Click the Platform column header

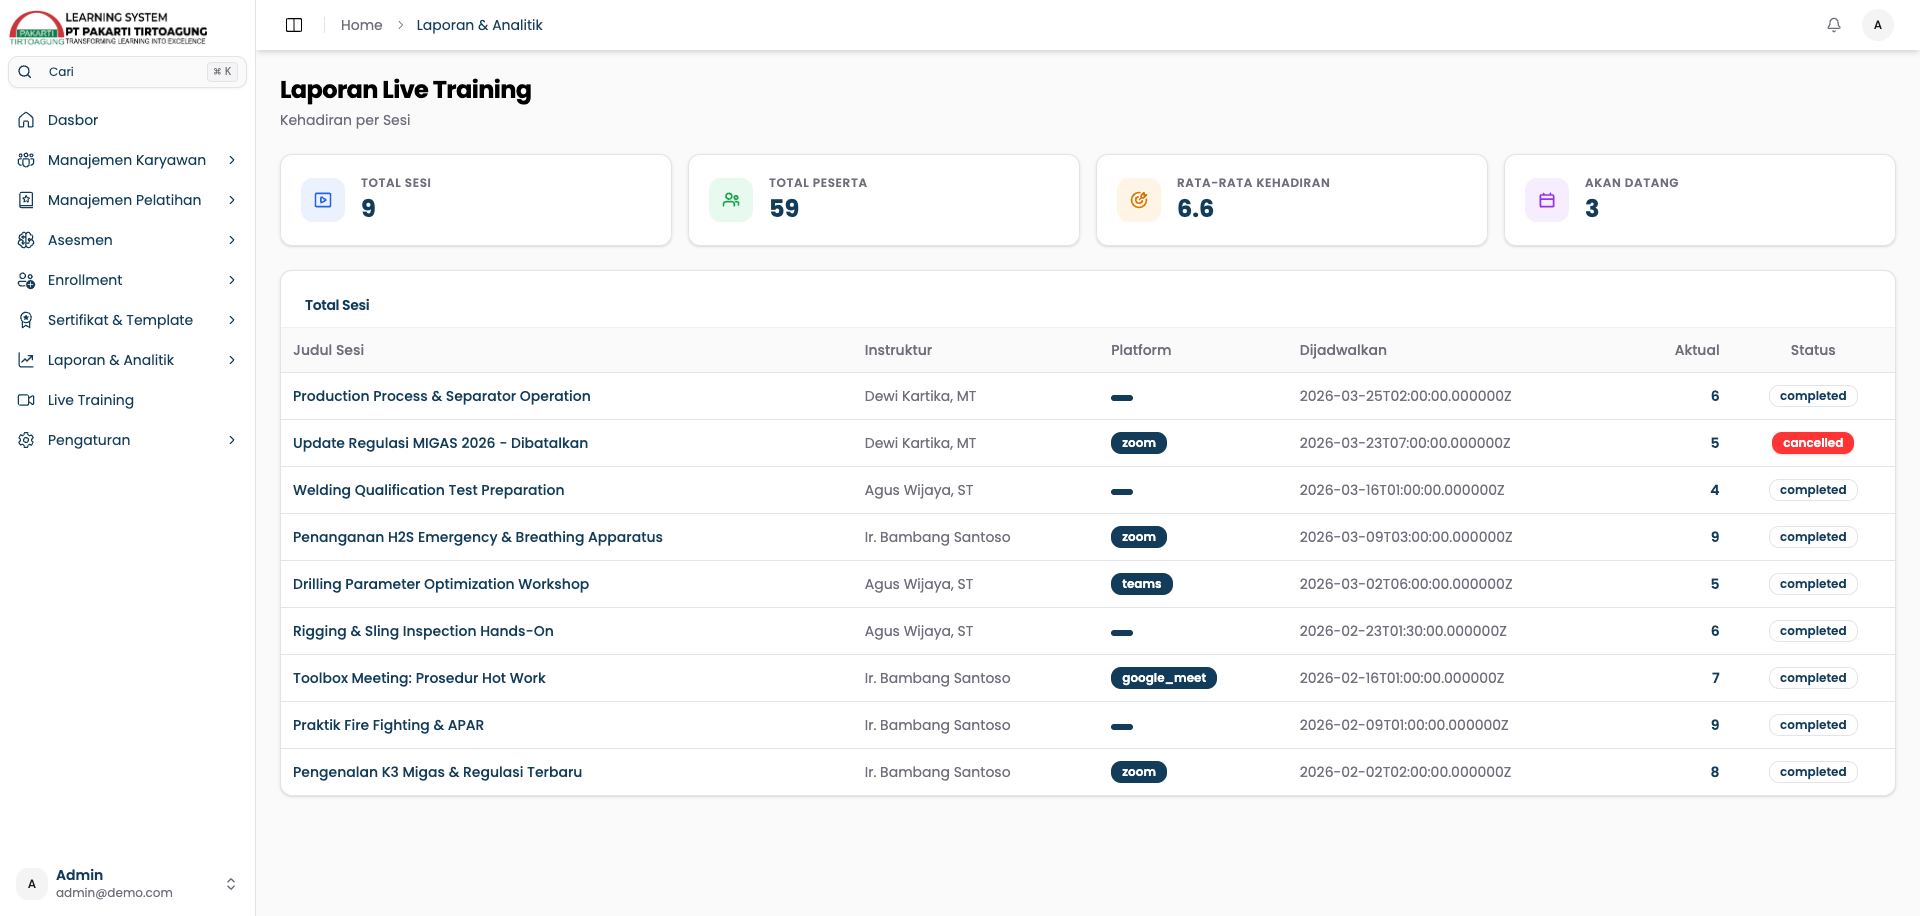1141,350
